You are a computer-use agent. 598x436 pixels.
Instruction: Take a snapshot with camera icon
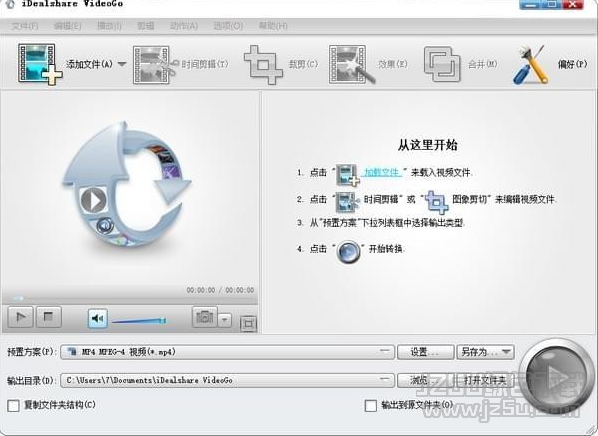click(x=204, y=317)
